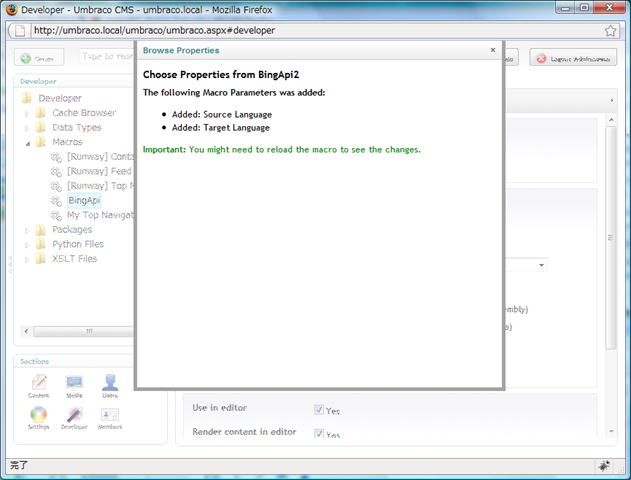Expand the XSLT Files node
631x480 pixels.
click(27, 260)
